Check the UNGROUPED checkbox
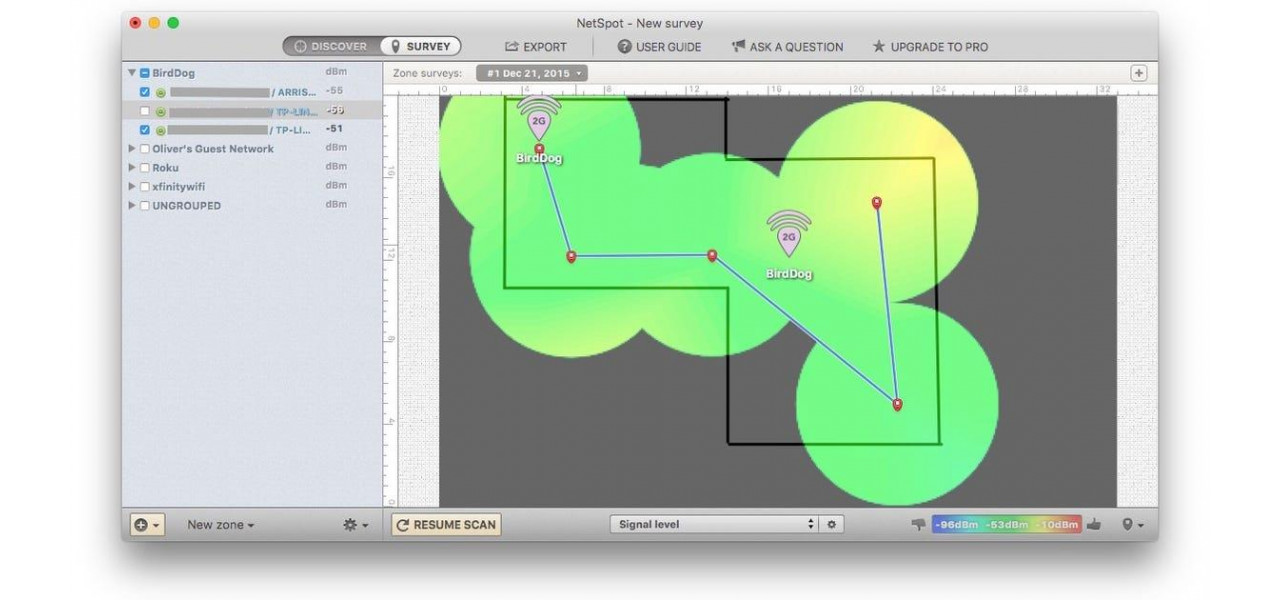 pos(145,206)
